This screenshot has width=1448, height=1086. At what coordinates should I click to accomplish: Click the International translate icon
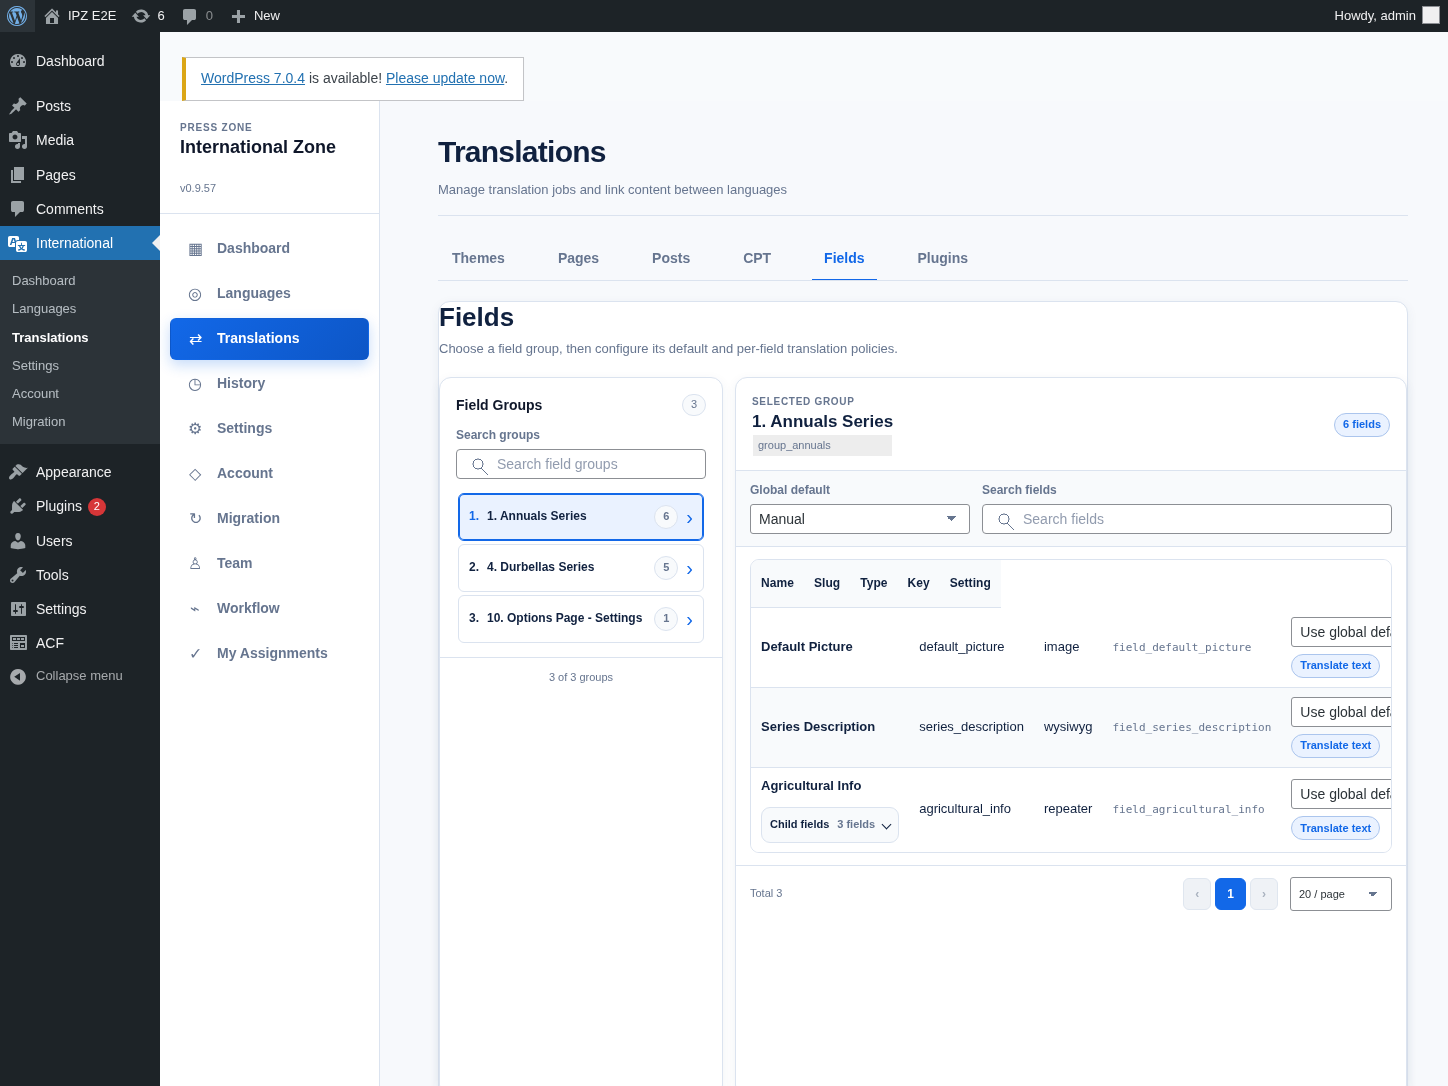tap(18, 243)
